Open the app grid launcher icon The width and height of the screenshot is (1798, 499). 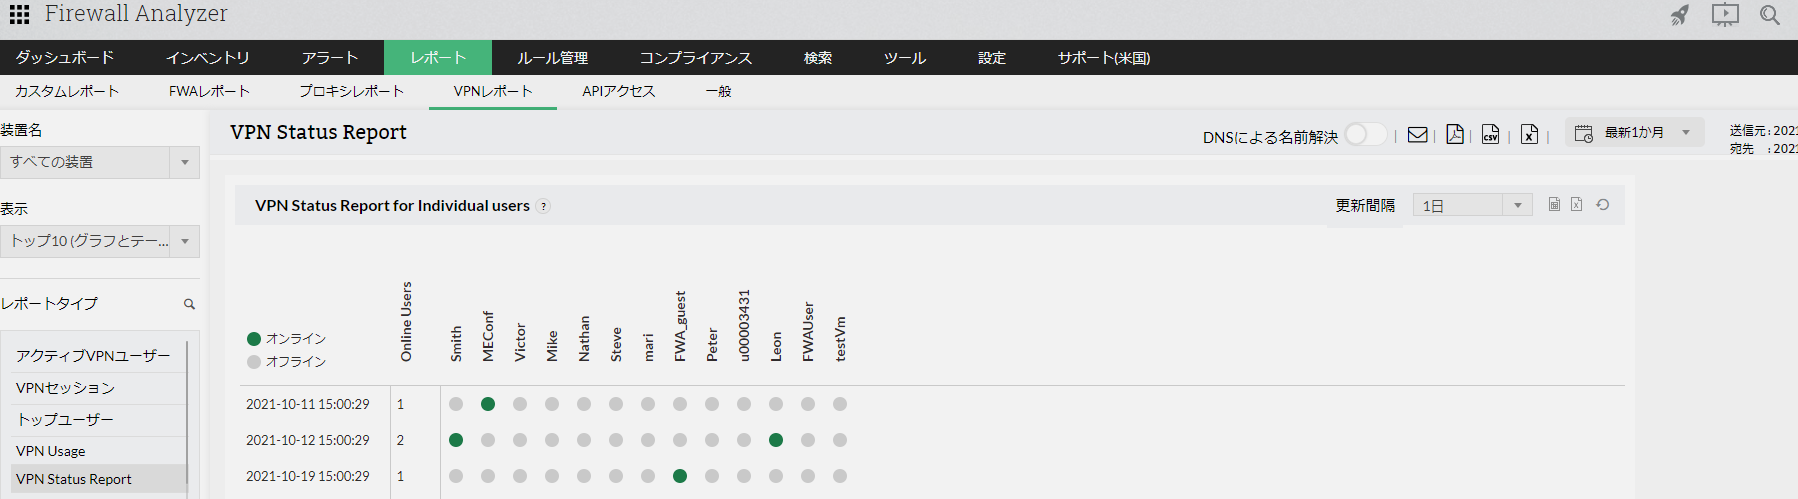pos(19,14)
